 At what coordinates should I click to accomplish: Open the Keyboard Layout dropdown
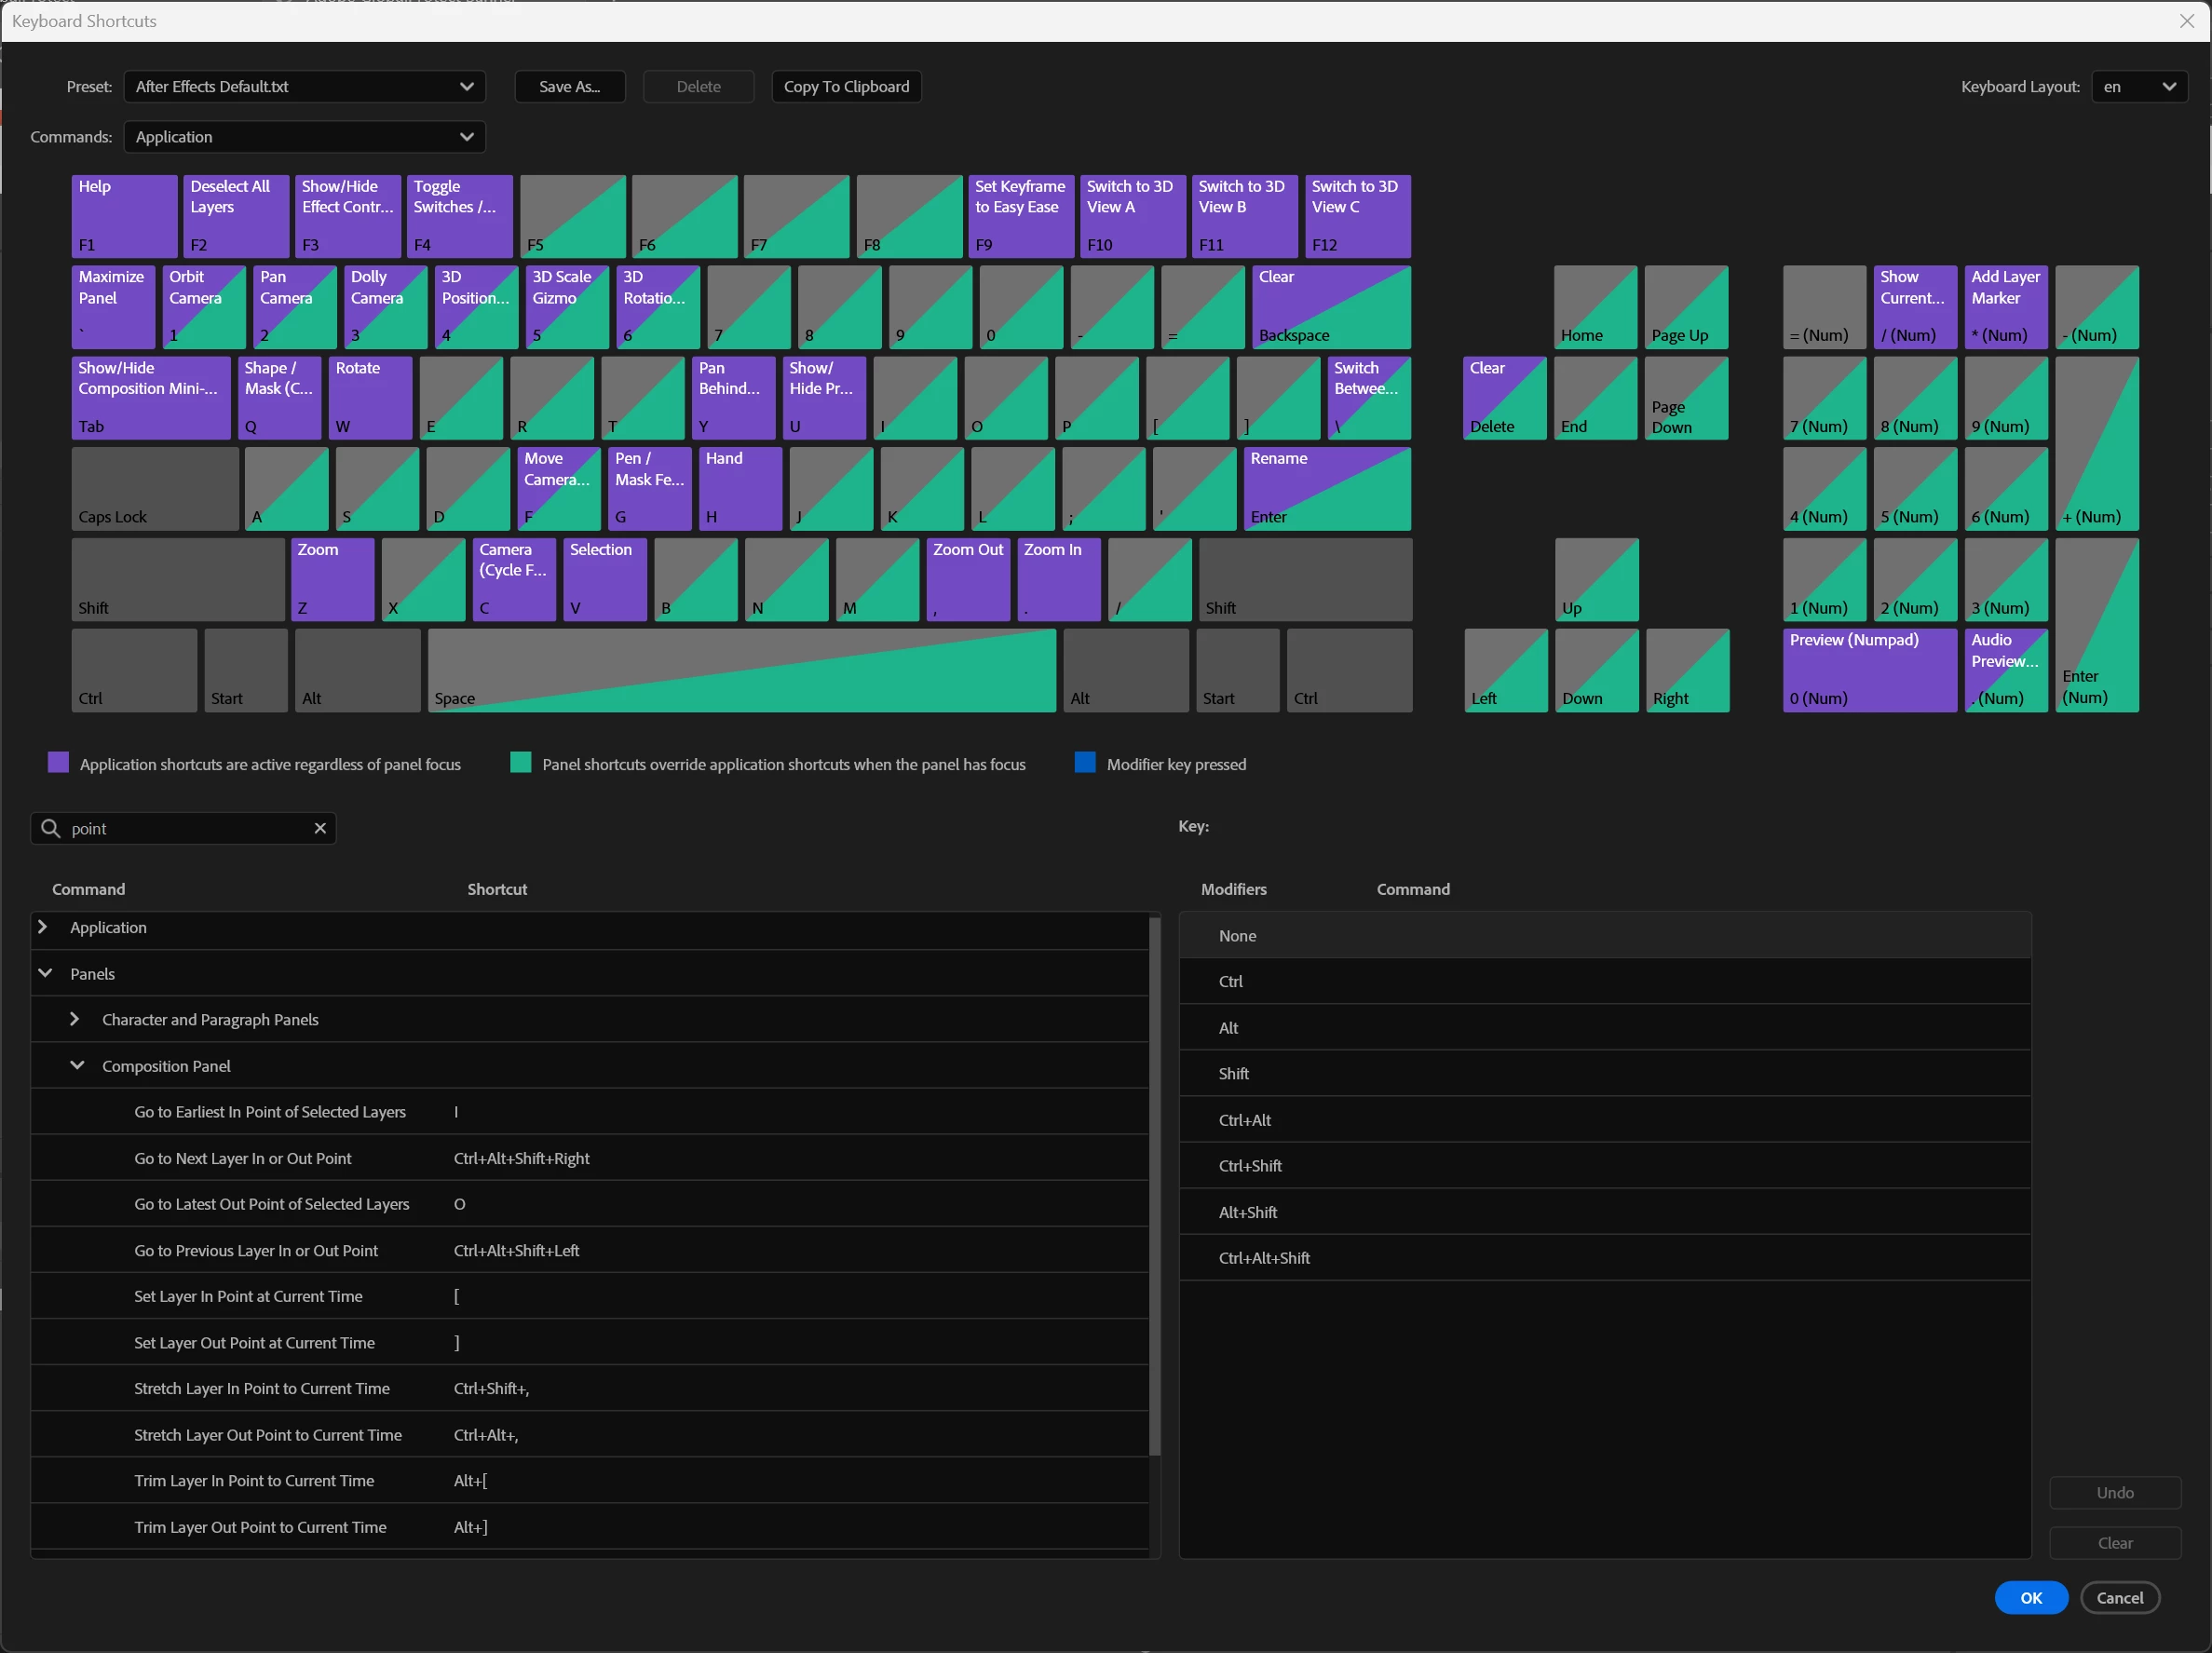[2139, 87]
